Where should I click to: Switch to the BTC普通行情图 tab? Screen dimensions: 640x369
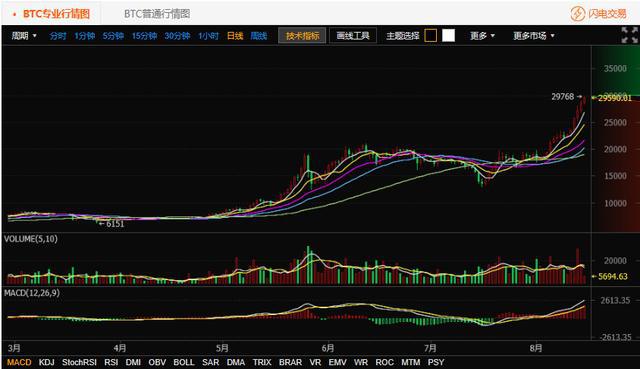tap(157, 14)
